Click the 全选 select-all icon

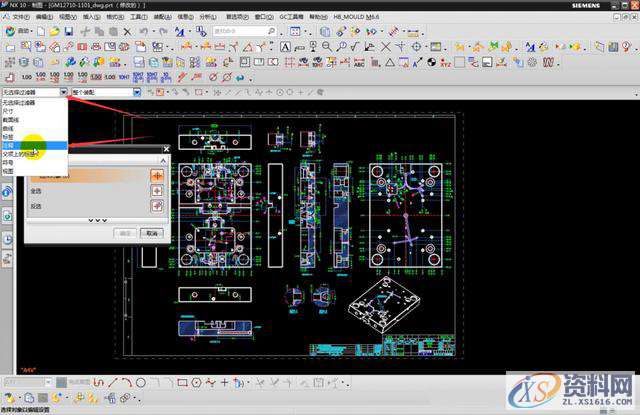pyautogui.click(x=156, y=190)
